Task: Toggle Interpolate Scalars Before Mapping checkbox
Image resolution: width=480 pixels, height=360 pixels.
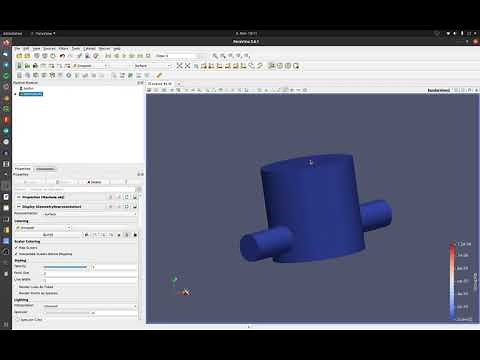Action: coord(16,254)
